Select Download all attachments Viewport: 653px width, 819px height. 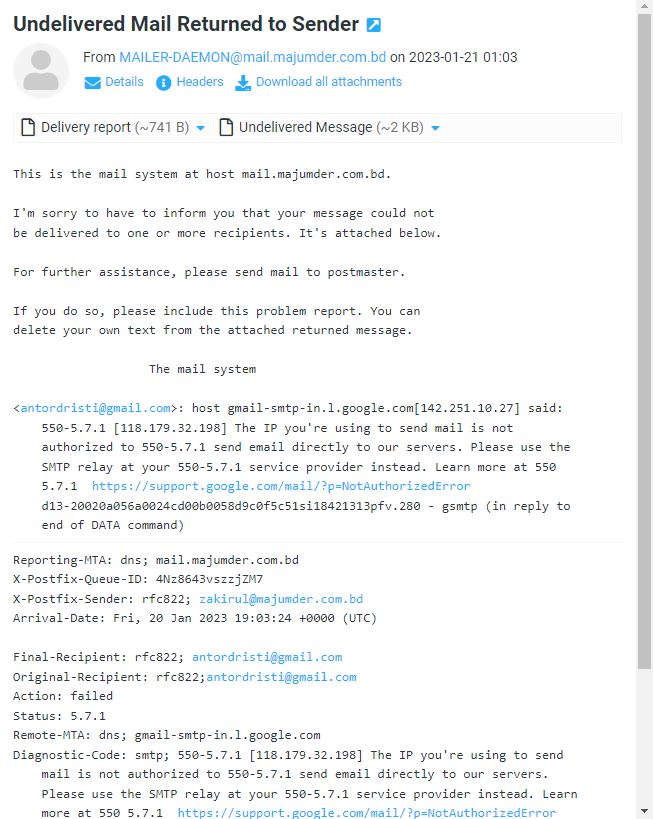click(x=329, y=82)
